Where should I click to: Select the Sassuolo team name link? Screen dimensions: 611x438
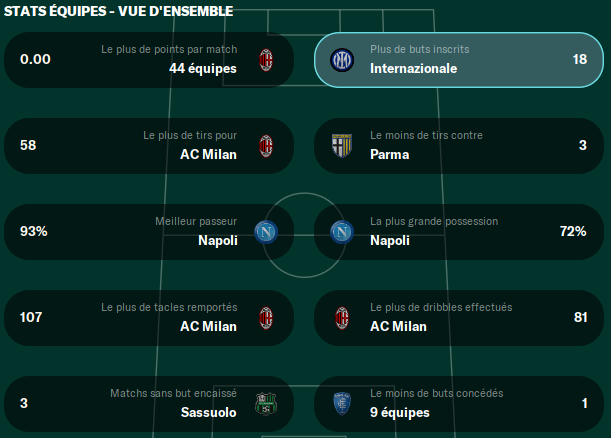[x=208, y=412]
